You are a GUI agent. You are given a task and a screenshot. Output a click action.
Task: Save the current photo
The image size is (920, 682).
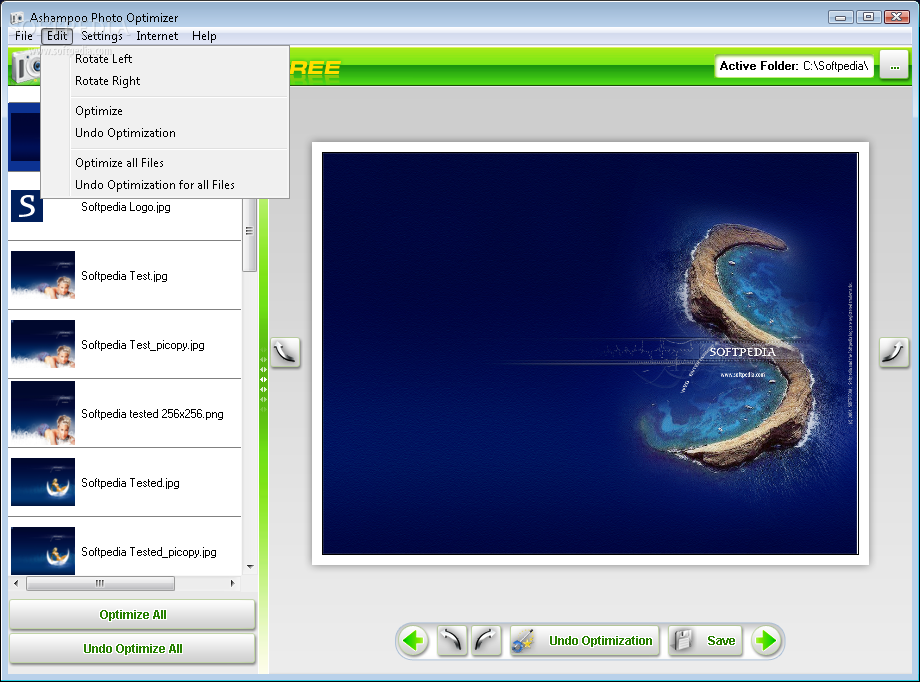pos(705,640)
